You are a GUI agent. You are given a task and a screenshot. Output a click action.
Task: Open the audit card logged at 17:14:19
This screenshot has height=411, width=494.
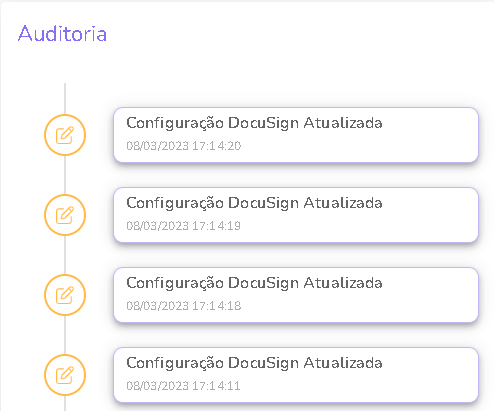pyautogui.click(x=296, y=215)
